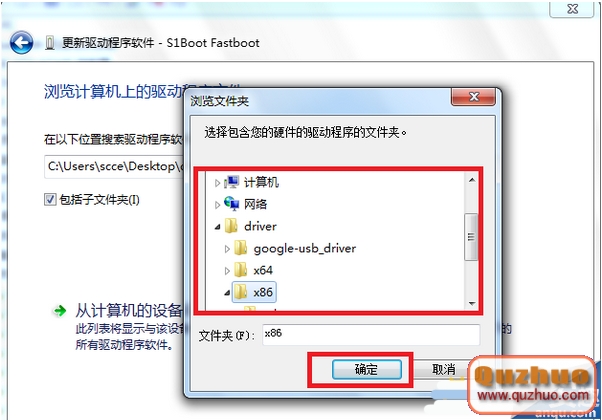Screen dimensions: 602x420
Task: Click the blue back arrow button
Action: [x=21, y=43]
